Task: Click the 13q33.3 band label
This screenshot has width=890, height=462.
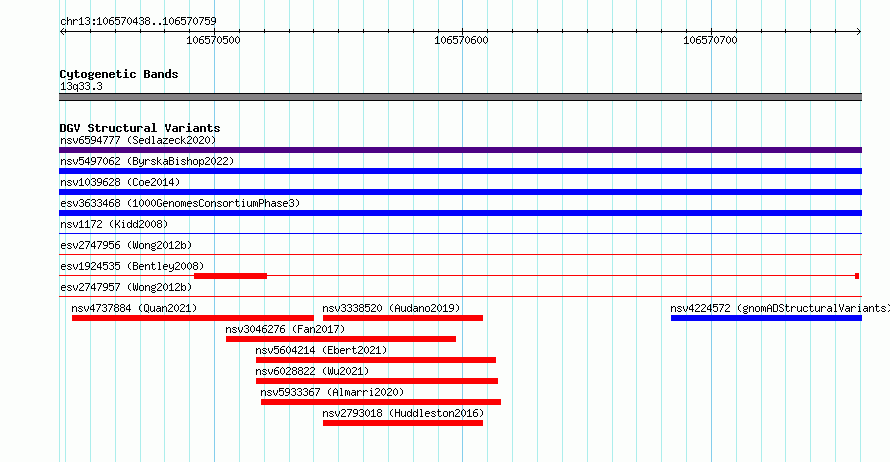Action: tap(81, 86)
